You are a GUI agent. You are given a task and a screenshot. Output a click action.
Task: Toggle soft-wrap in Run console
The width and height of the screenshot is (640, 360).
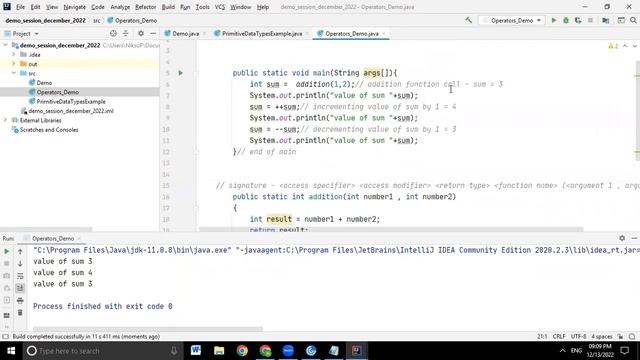point(20,276)
